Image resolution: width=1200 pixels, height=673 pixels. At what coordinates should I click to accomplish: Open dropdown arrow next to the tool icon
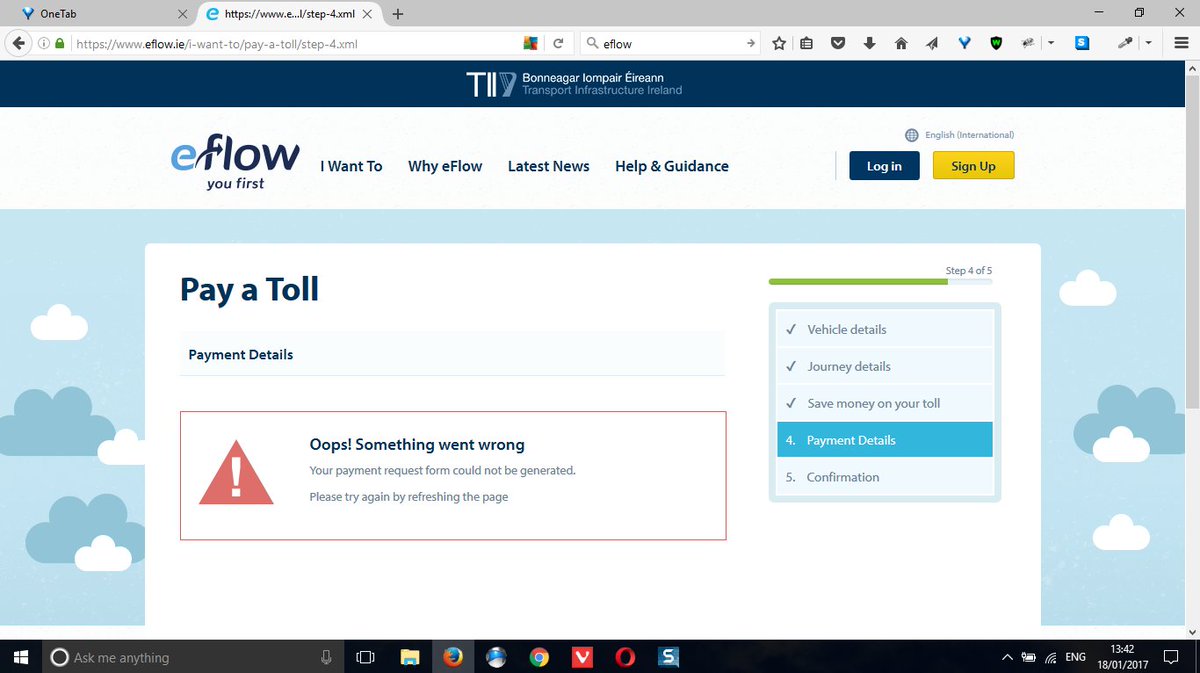tap(1051, 44)
